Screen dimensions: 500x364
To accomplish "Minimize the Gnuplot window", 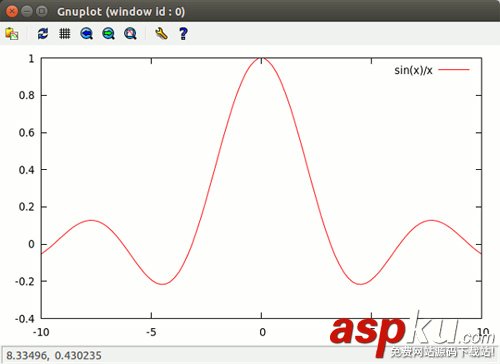I will (x=27, y=11).
